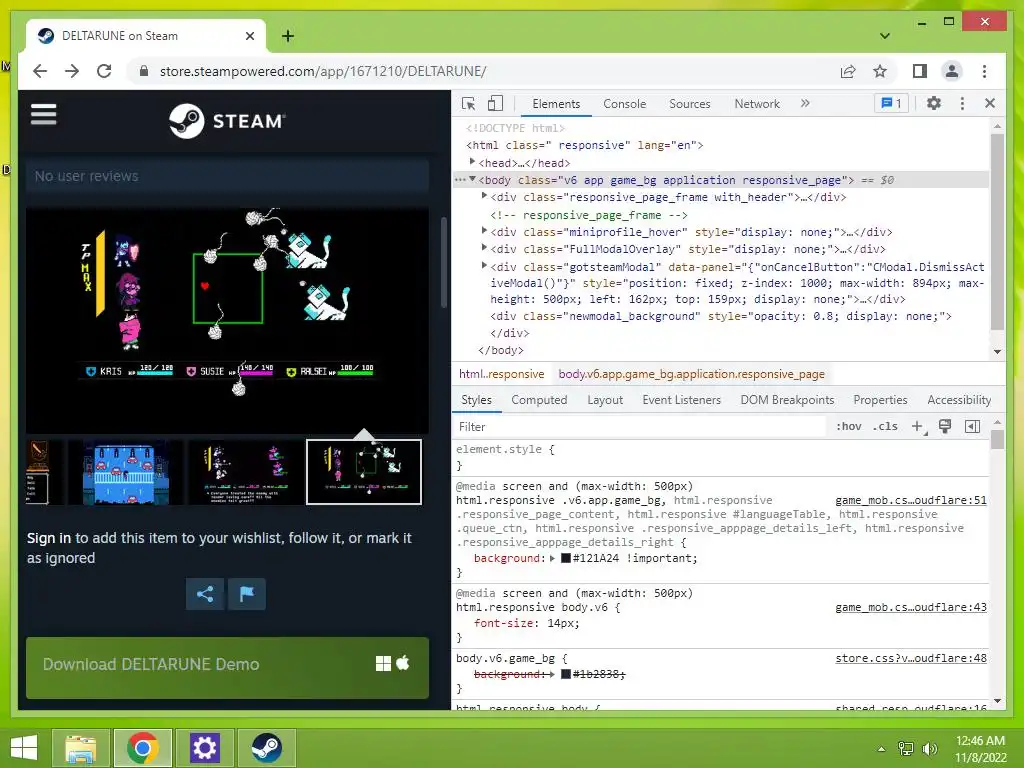Expand the miniprofile_hover div
The image size is (1024, 768).
484,231
